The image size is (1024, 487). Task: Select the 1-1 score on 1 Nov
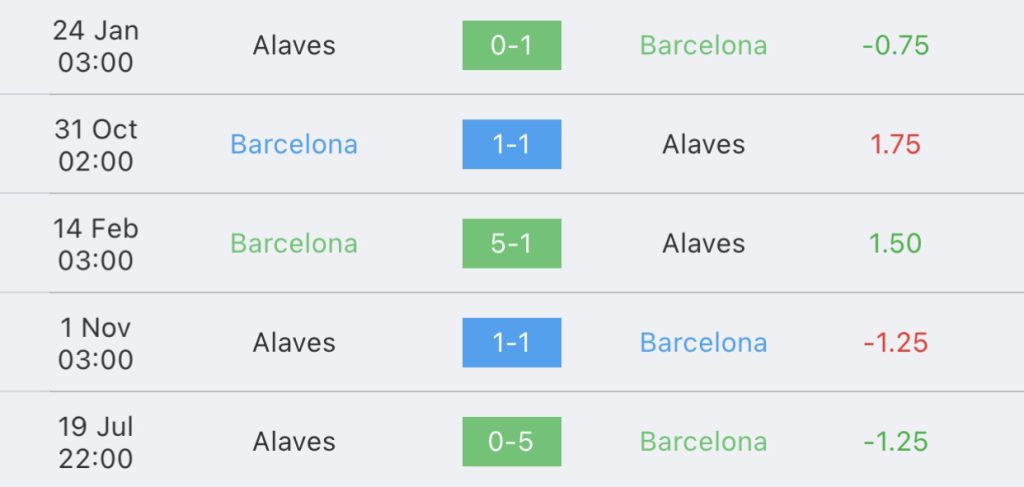coord(511,343)
